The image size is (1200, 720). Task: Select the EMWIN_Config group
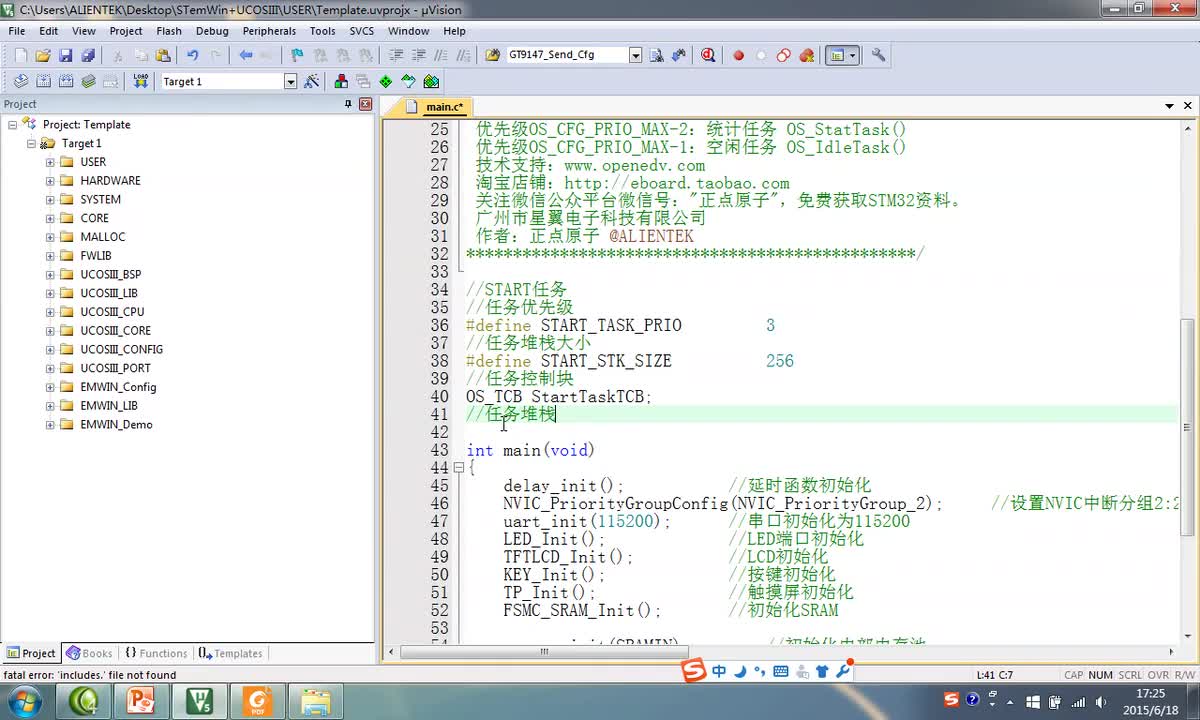click(x=118, y=387)
